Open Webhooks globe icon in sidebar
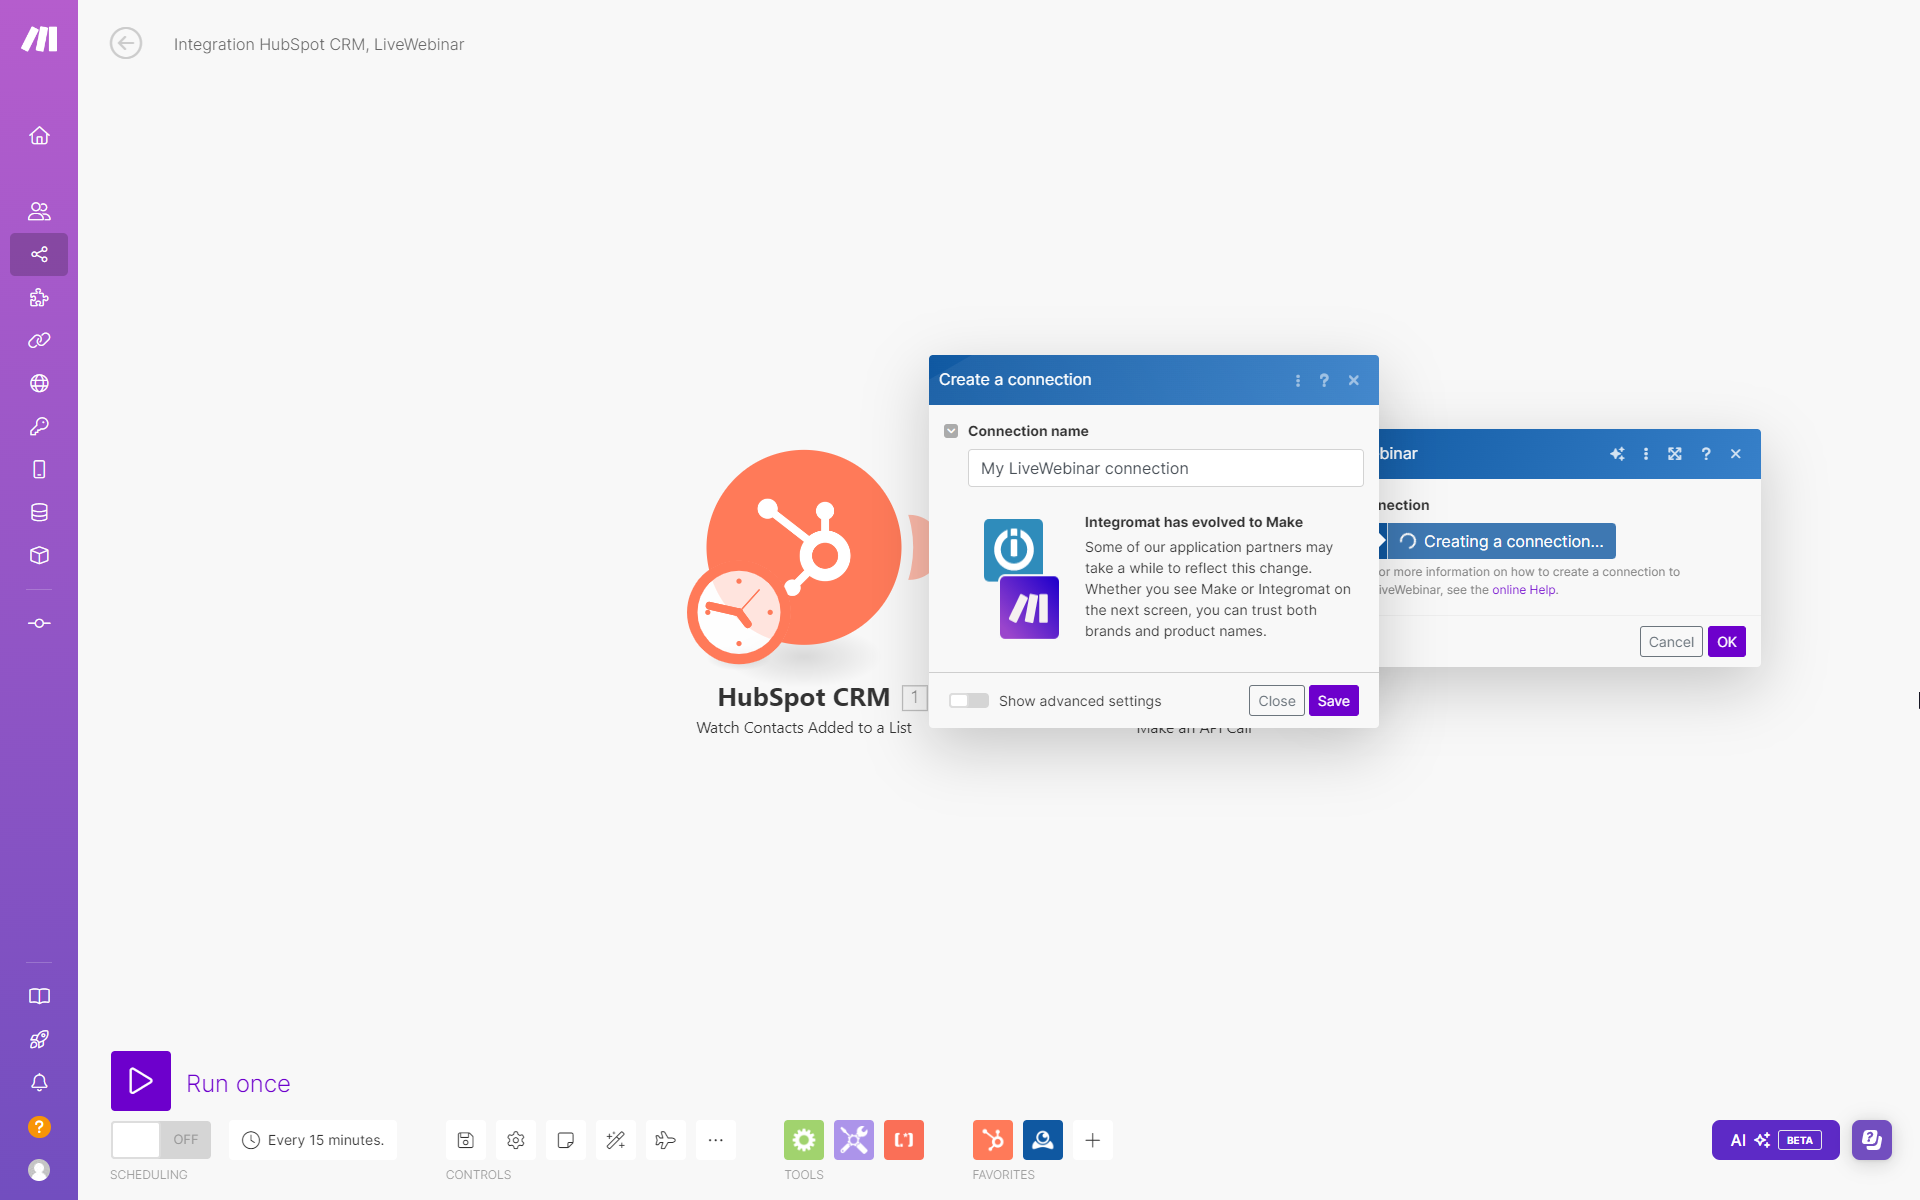This screenshot has width=1920, height=1200. 39,384
